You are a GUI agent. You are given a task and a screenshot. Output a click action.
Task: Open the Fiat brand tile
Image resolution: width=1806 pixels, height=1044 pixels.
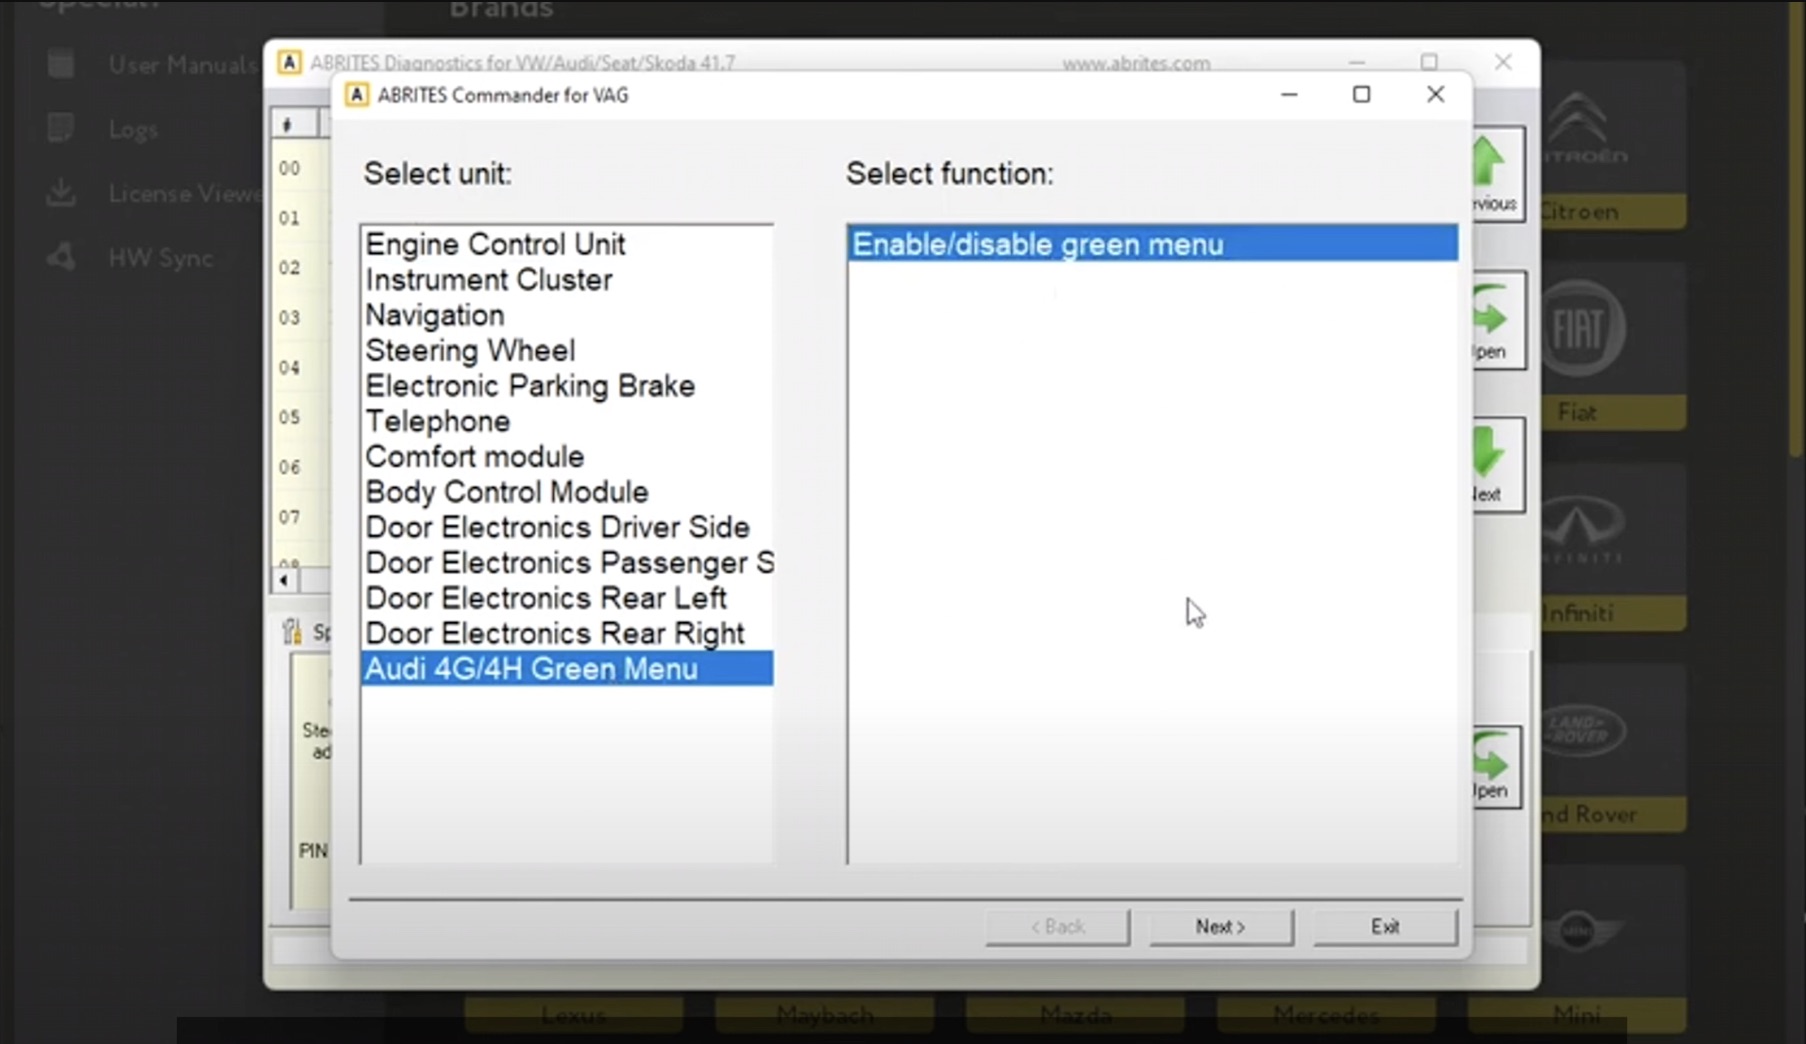pos(1612,346)
